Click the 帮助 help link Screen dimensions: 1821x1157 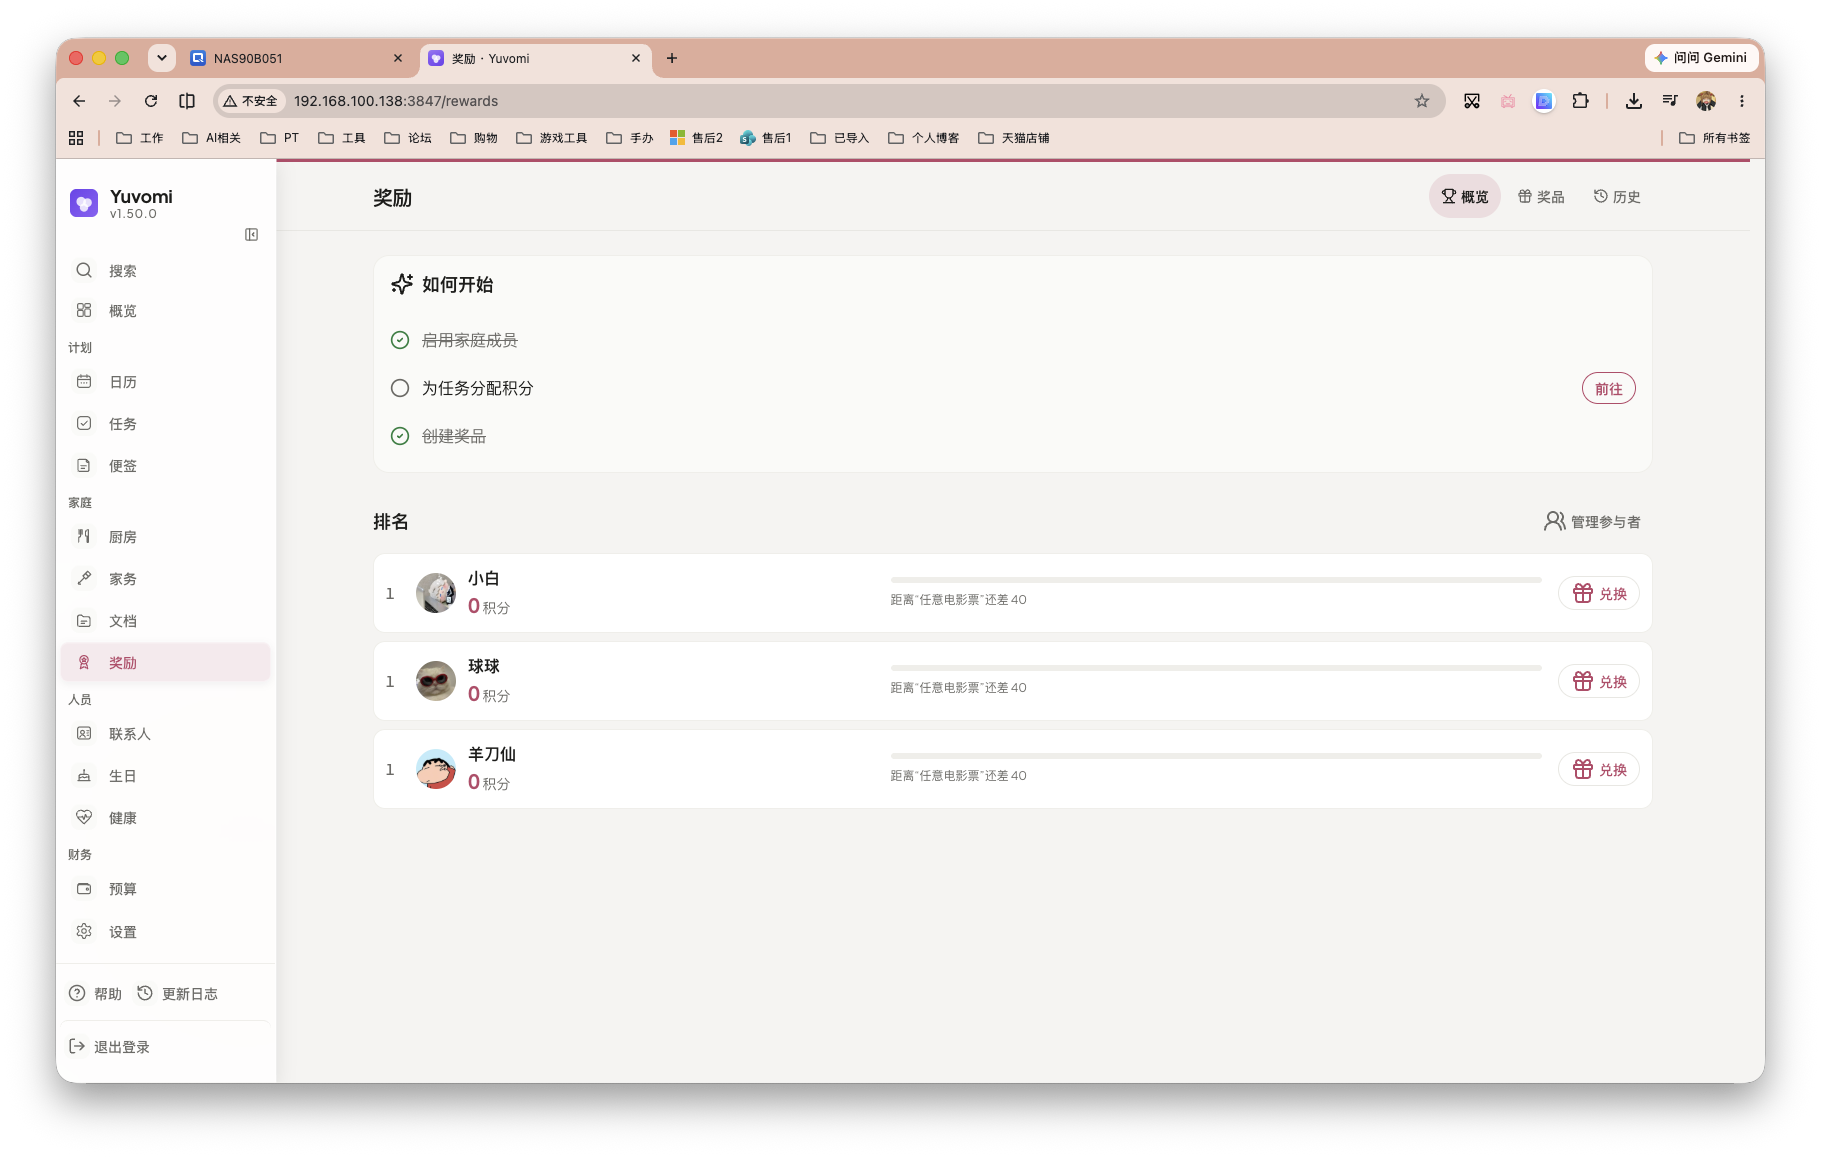click(x=95, y=994)
